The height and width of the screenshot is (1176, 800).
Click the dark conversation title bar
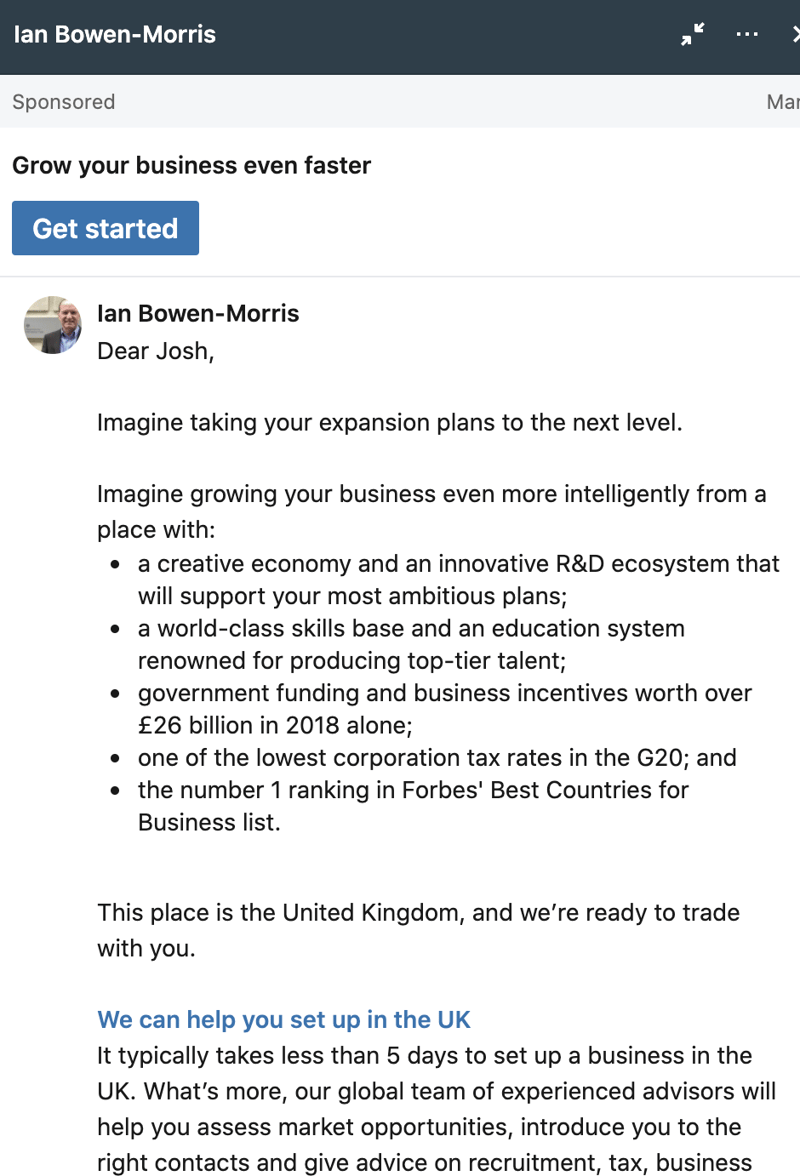[400, 34]
